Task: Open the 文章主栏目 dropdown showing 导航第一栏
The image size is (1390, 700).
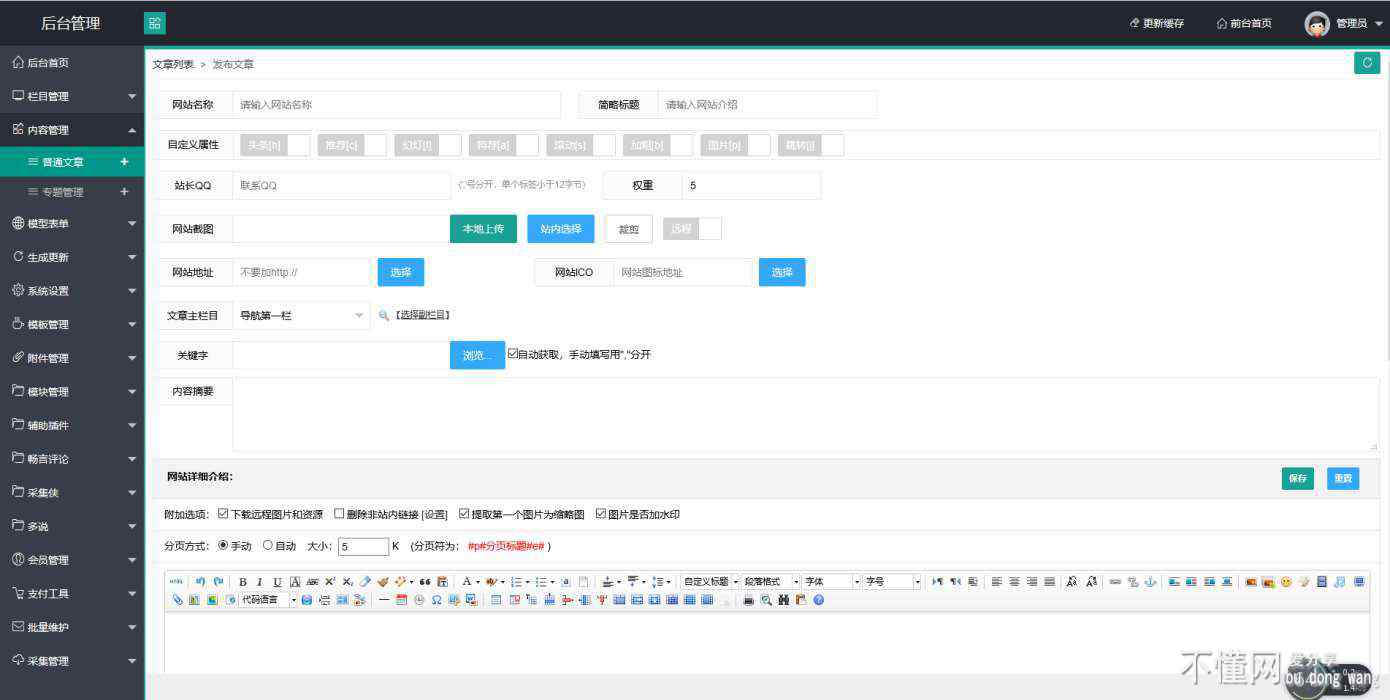Action: (301, 315)
